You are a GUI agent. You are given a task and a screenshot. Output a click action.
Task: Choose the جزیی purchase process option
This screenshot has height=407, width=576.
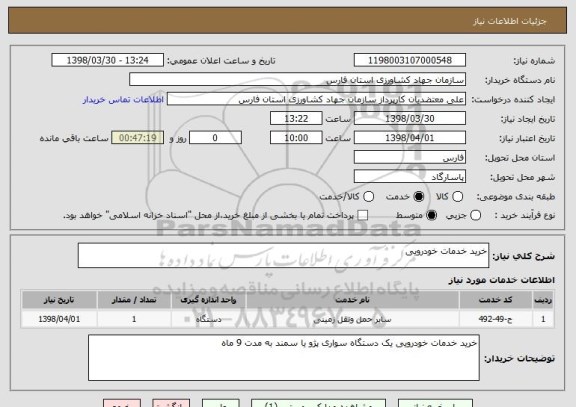point(475,215)
